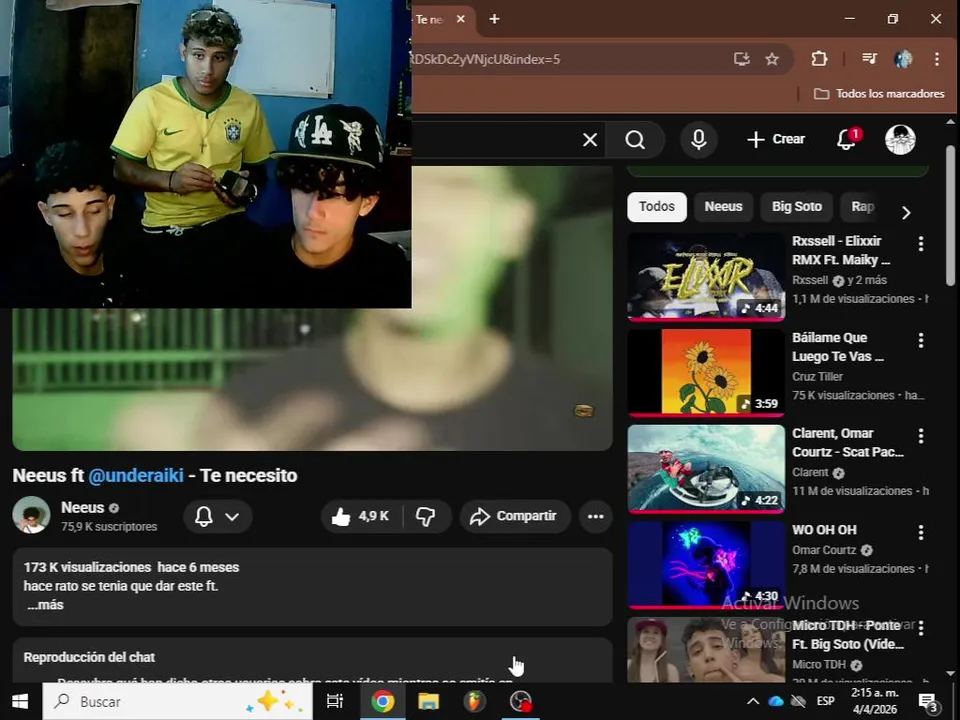Open the Windows Start menu
This screenshot has height=720, width=960.
(x=20, y=702)
